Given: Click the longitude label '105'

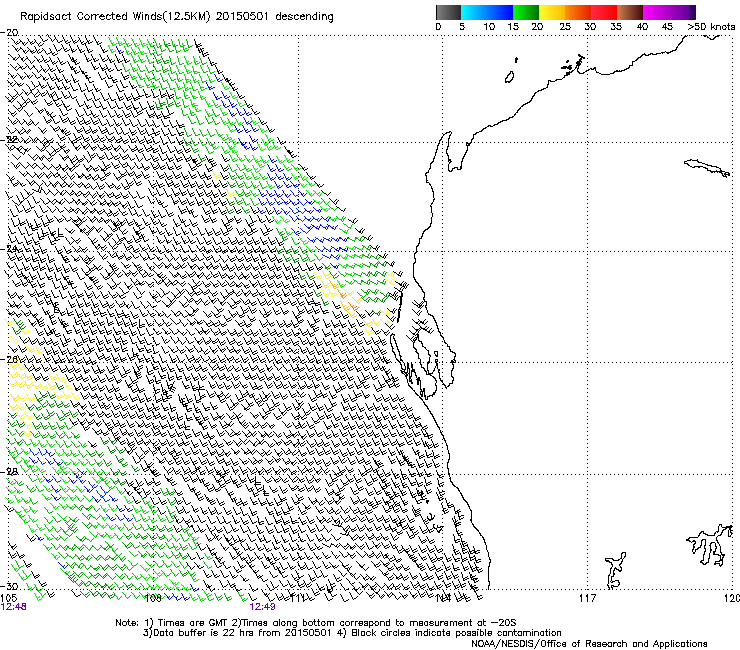Looking at the screenshot, I should pos(8,598).
